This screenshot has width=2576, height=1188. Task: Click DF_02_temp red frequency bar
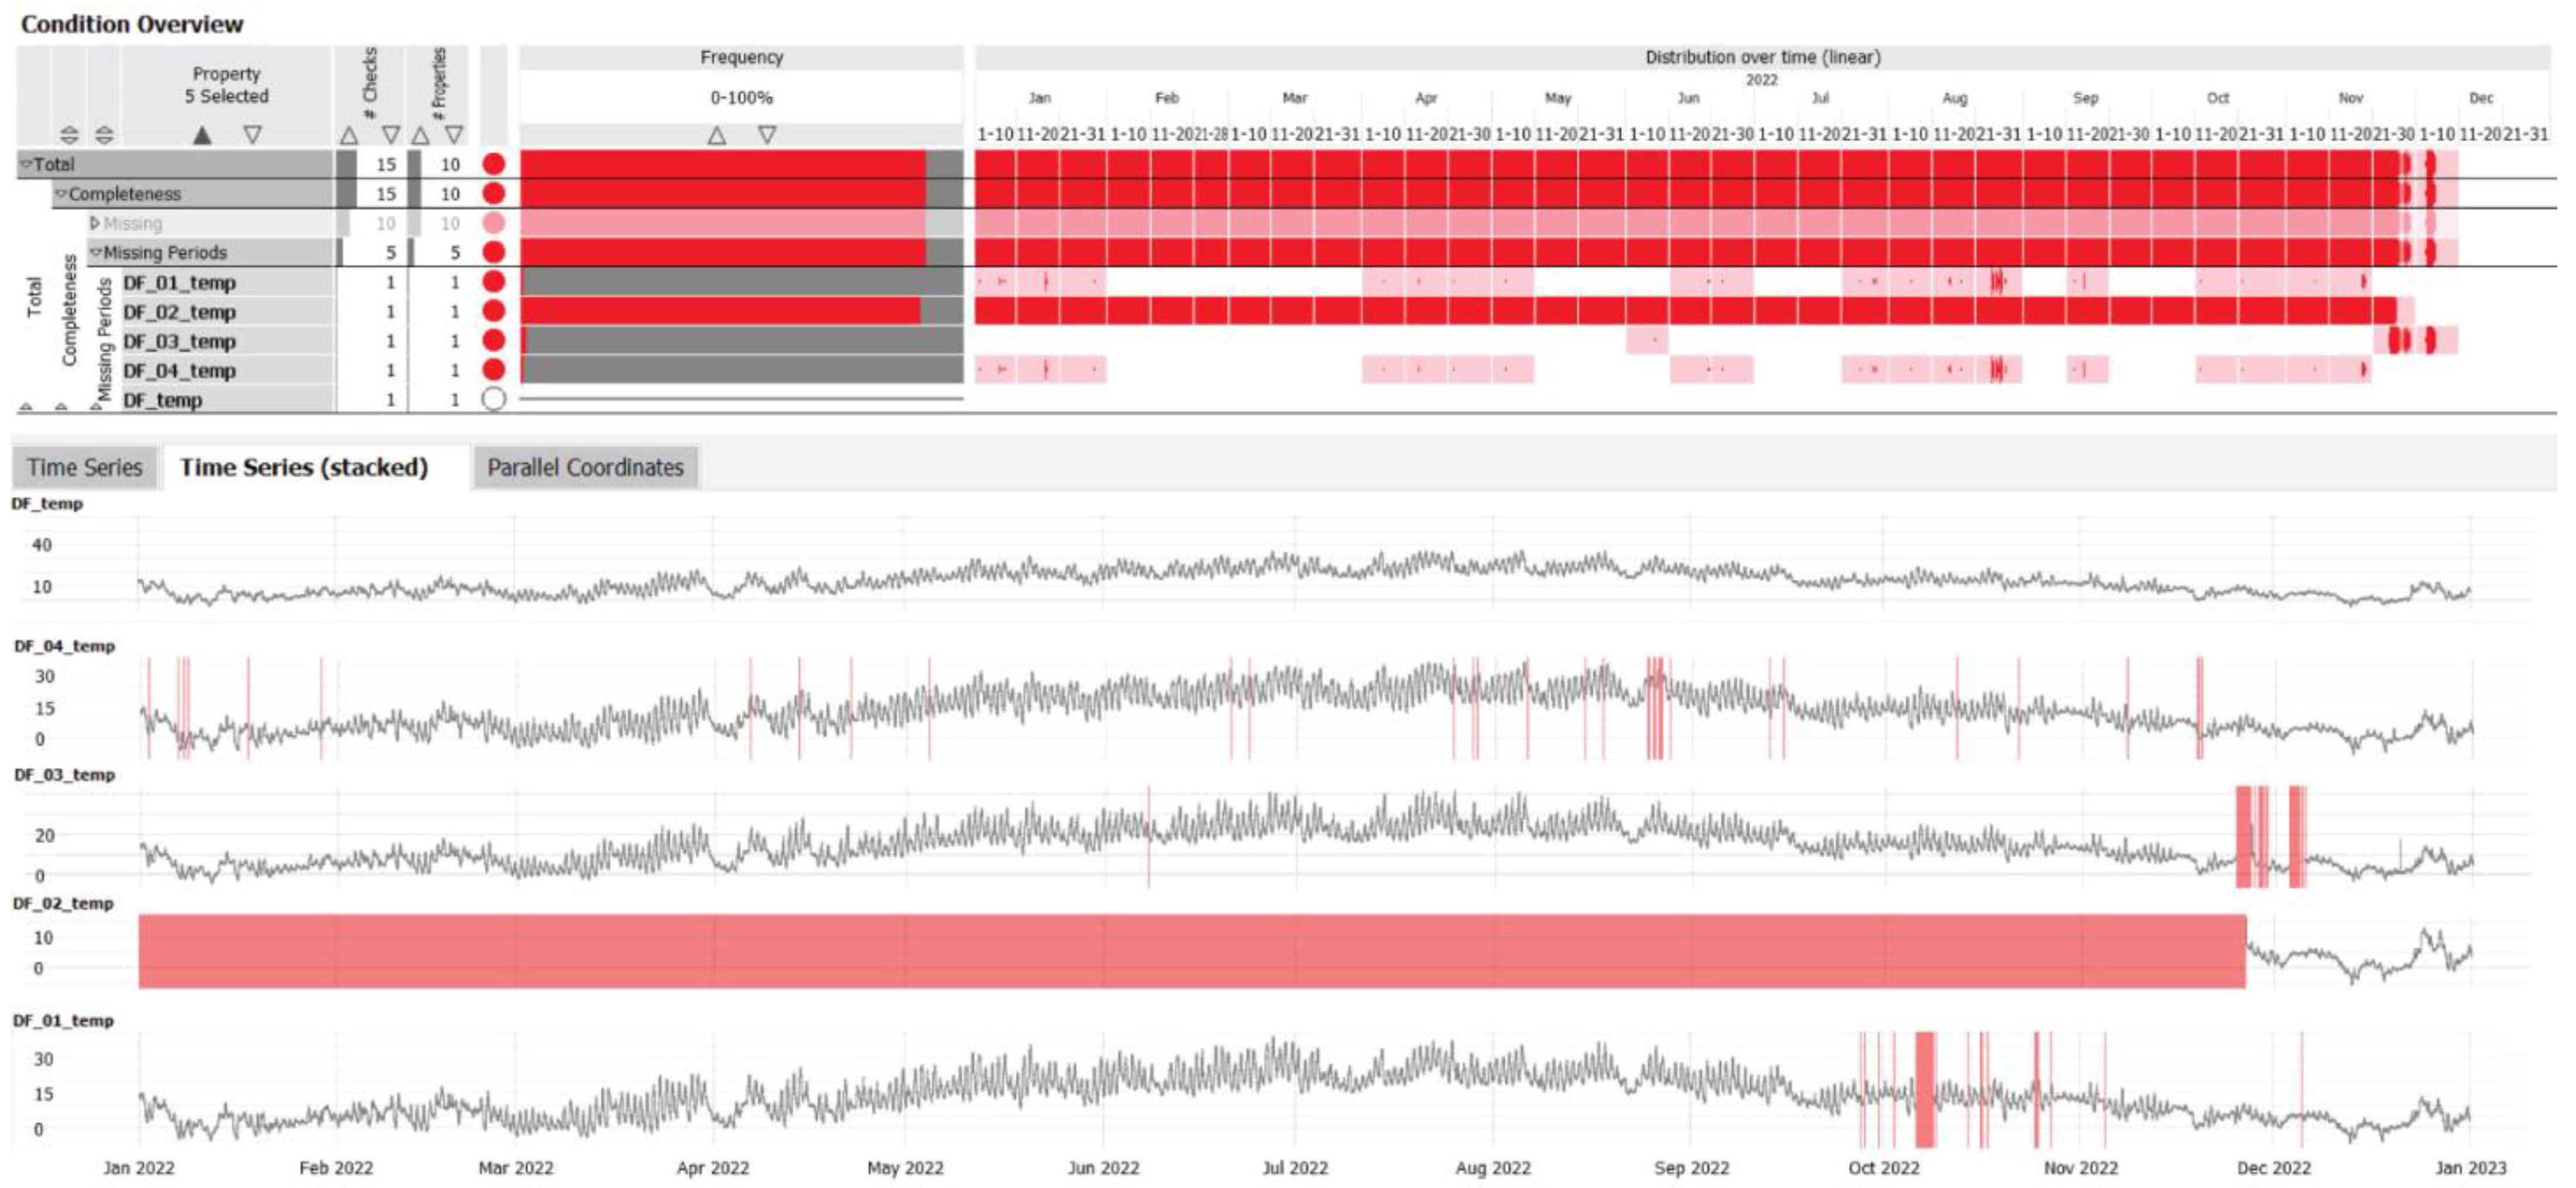[720, 311]
